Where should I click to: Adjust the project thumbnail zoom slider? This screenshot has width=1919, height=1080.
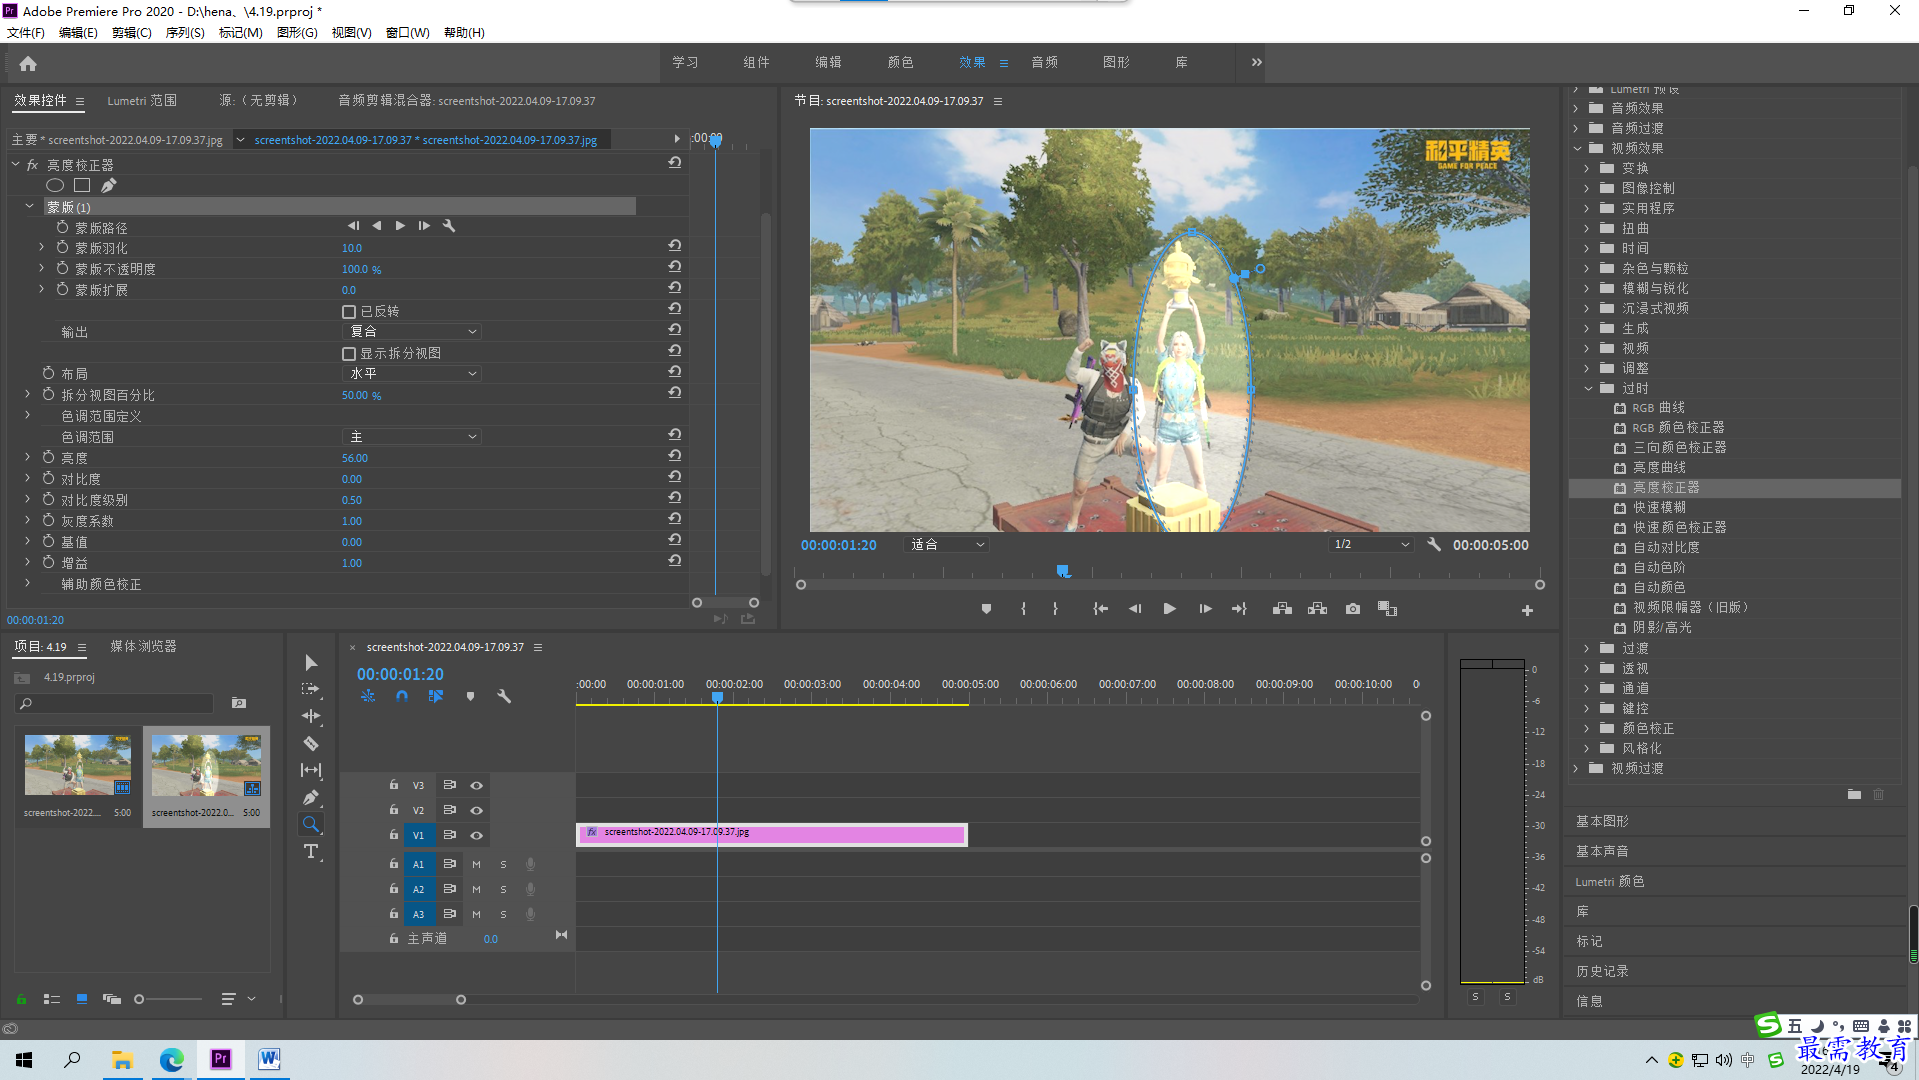click(139, 999)
